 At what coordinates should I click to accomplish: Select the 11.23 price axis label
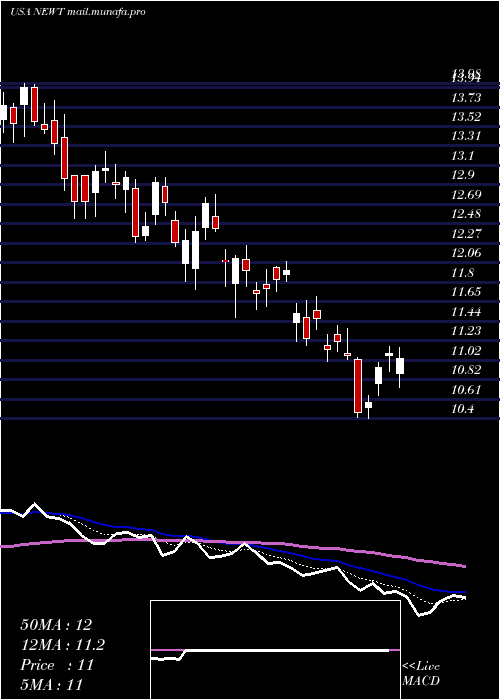point(467,330)
